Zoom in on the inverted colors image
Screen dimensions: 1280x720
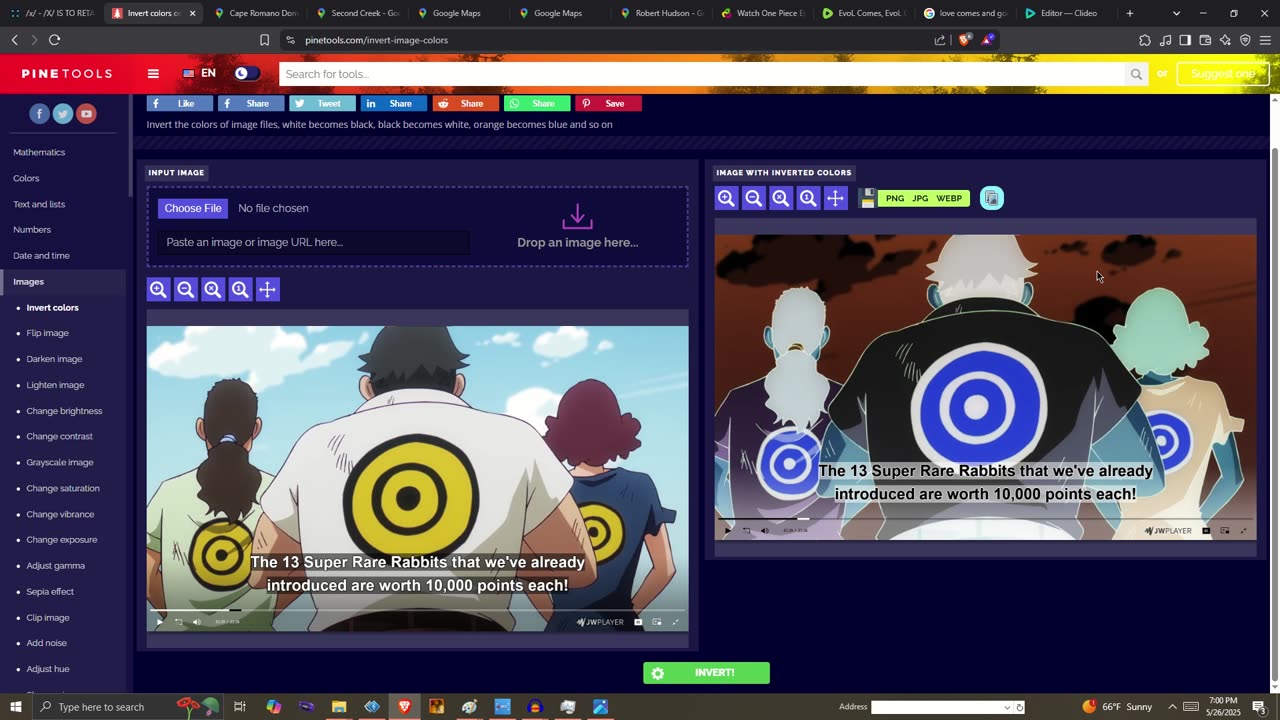point(726,198)
